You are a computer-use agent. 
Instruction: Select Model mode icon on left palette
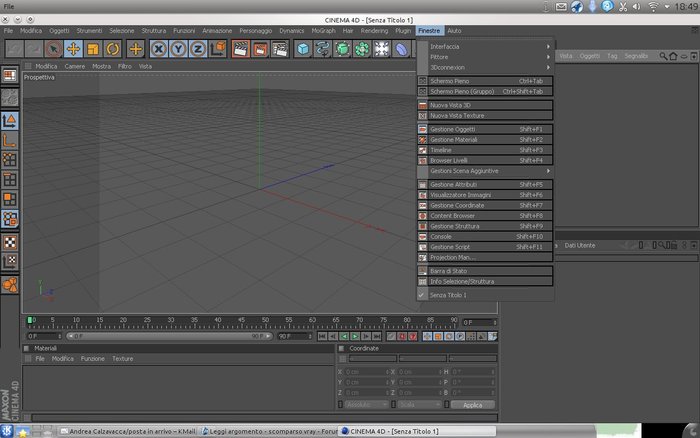[9, 121]
